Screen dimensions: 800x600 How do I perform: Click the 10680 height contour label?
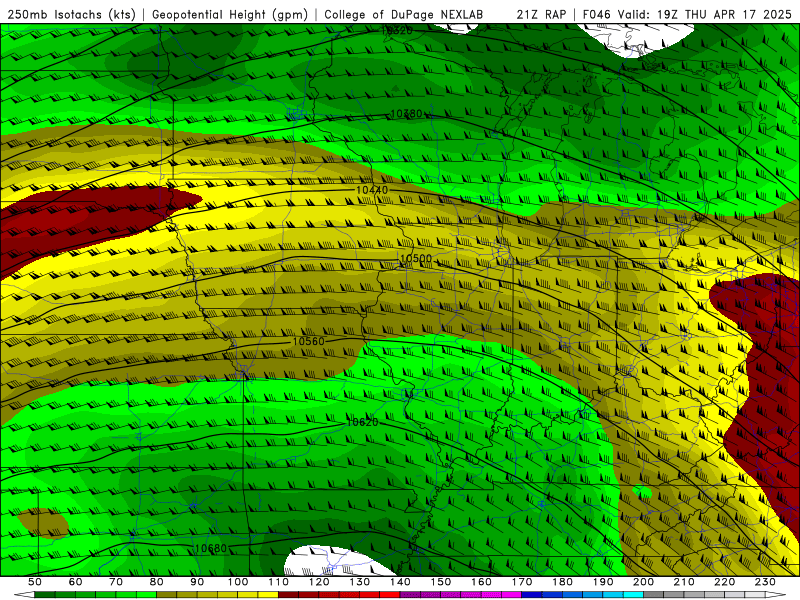[211, 548]
